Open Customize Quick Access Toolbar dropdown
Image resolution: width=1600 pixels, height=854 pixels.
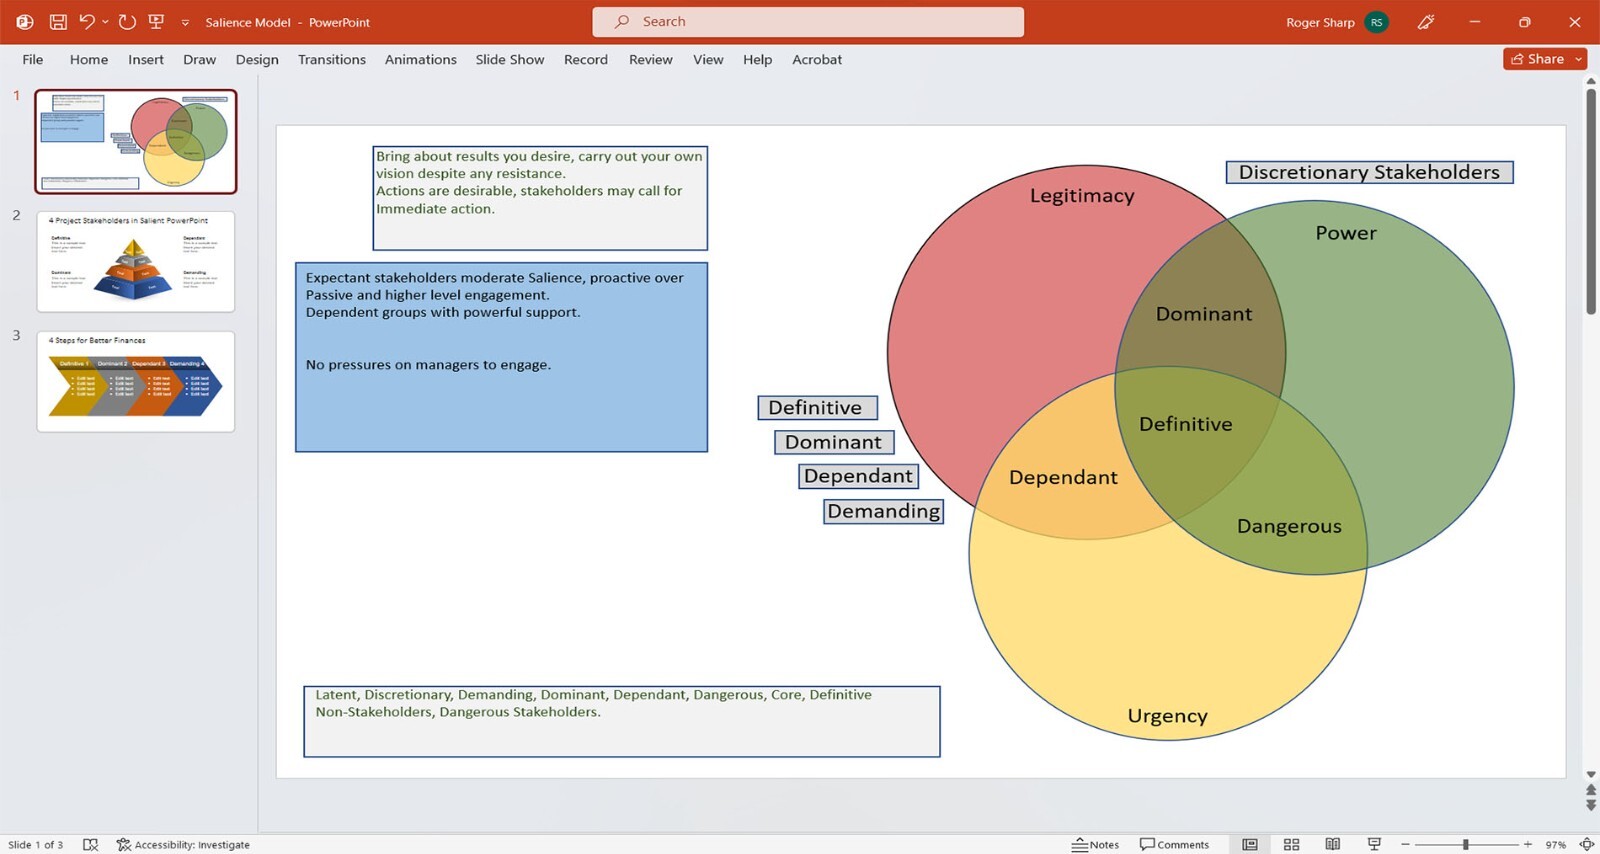tap(185, 22)
